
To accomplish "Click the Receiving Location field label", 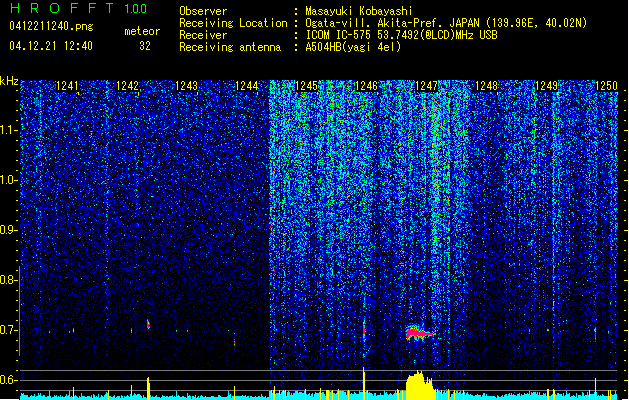I will tap(233, 23).
